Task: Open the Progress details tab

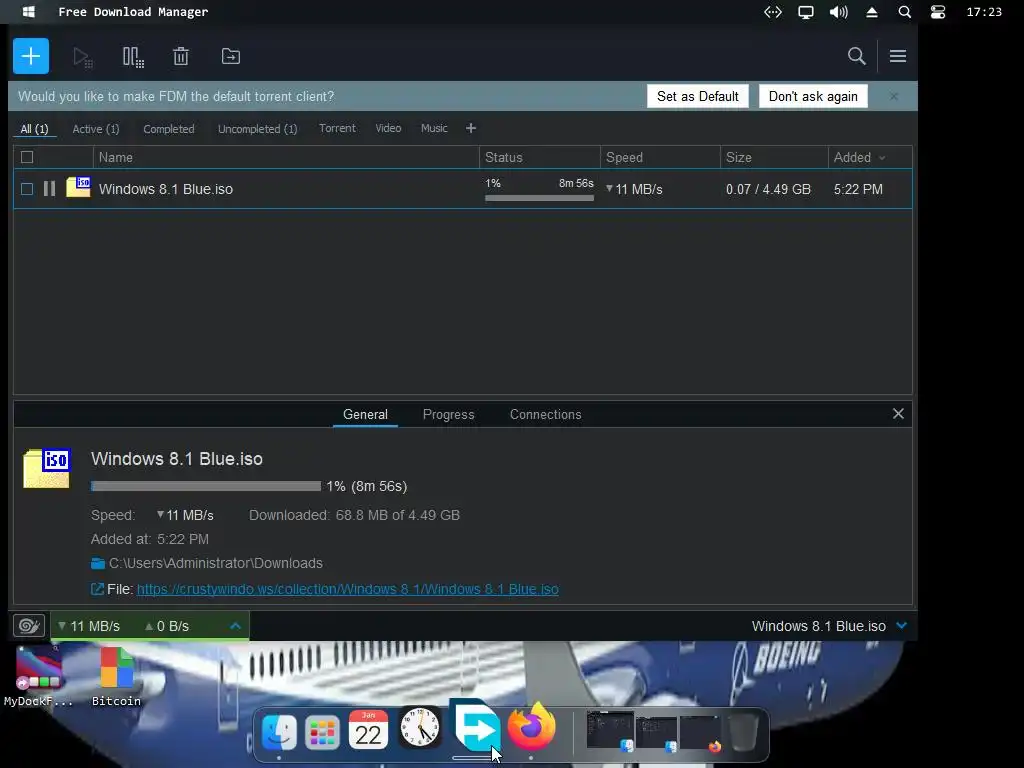Action: 448,414
